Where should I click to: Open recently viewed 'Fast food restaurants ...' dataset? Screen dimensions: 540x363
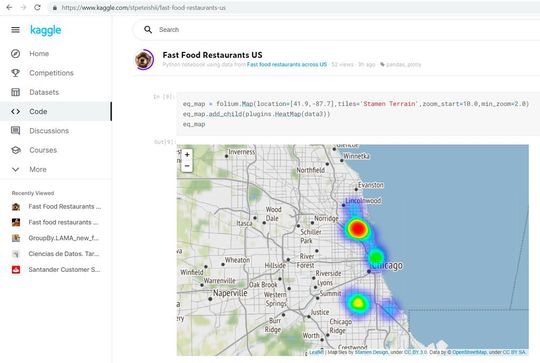63,222
